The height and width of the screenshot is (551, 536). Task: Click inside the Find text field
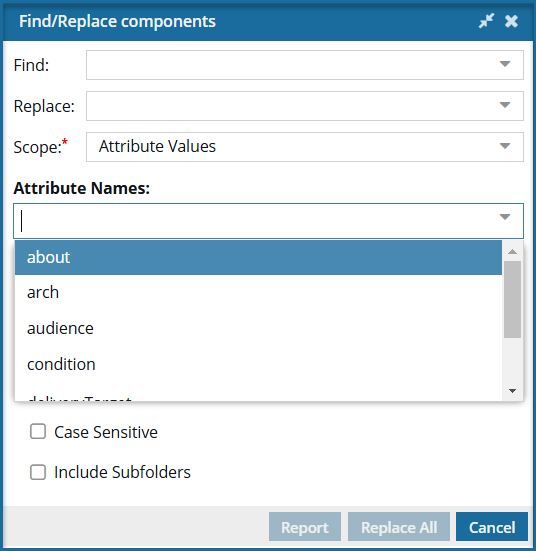pyautogui.click(x=292, y=65)
